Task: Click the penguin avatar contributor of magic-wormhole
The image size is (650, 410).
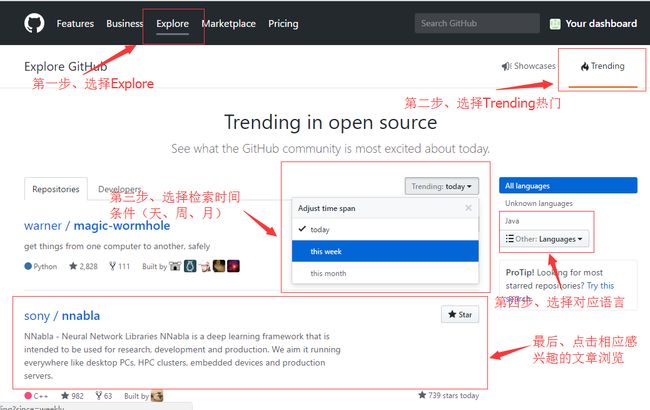Action: point(190,266)
